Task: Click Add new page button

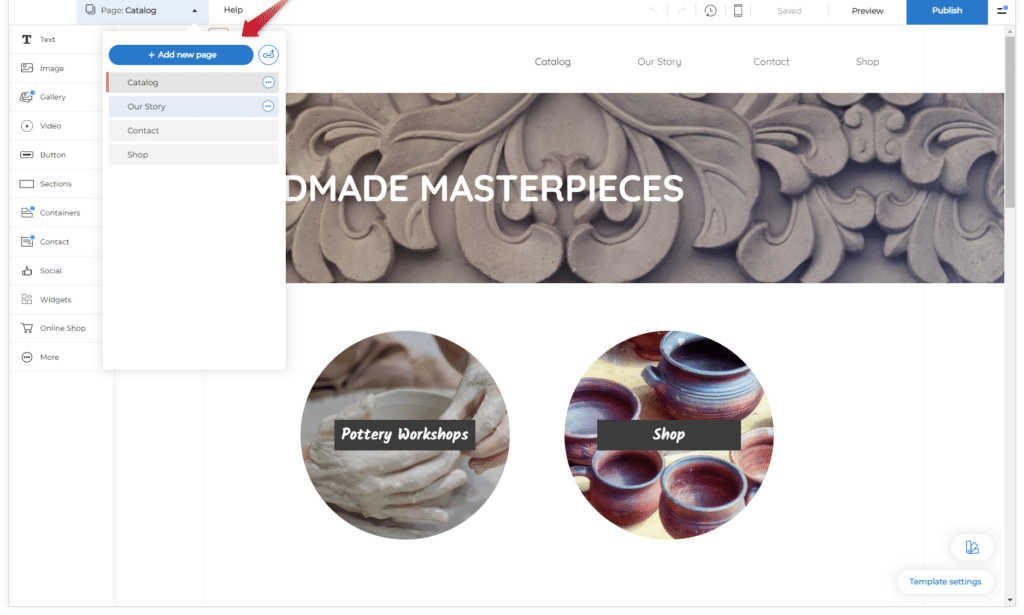Action: click(181, 55)
